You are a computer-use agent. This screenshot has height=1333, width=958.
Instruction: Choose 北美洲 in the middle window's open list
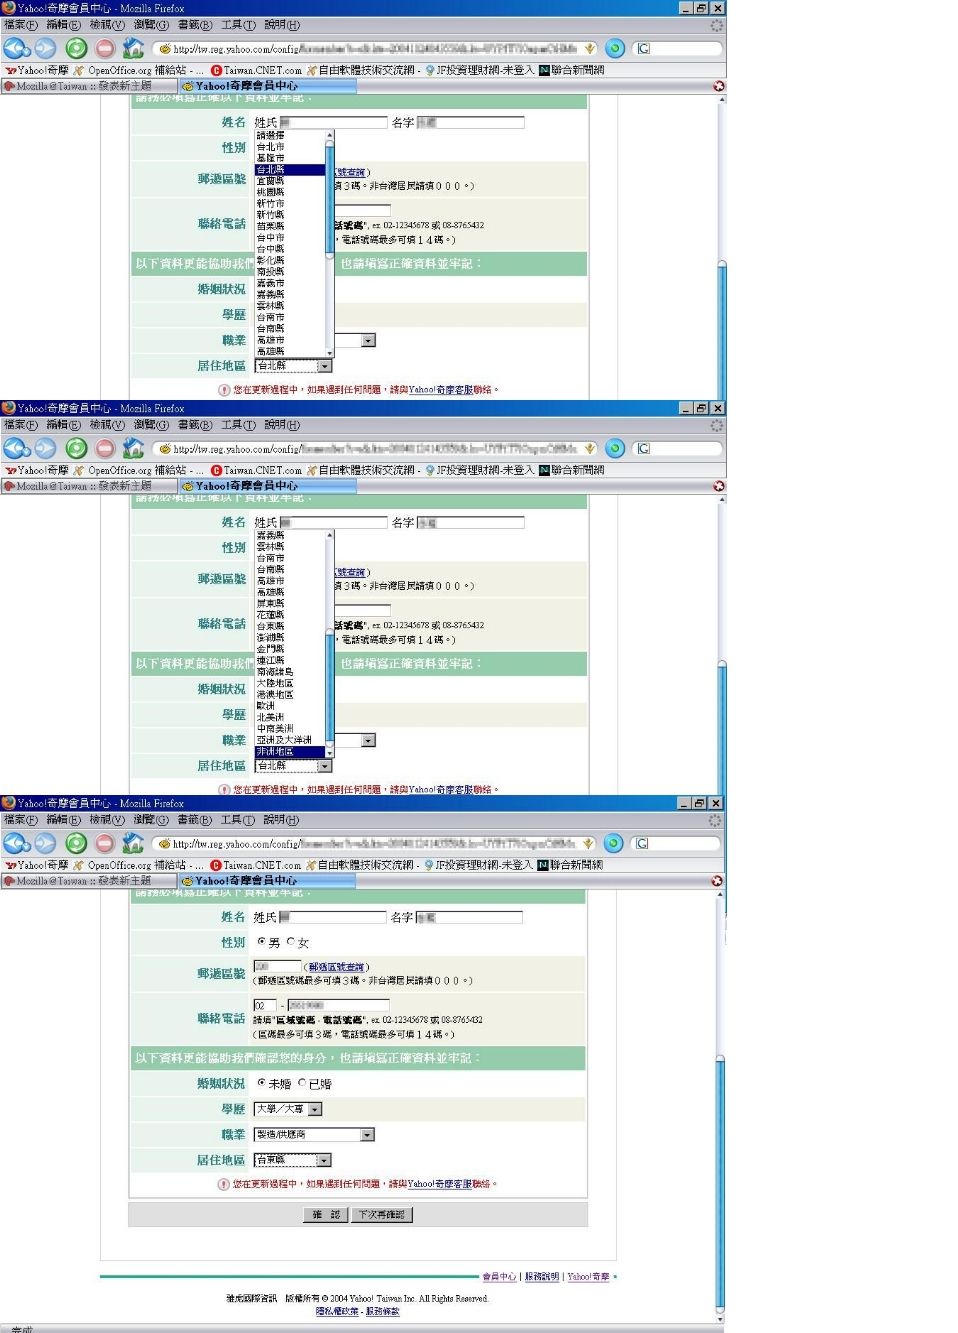pos(289,717)
